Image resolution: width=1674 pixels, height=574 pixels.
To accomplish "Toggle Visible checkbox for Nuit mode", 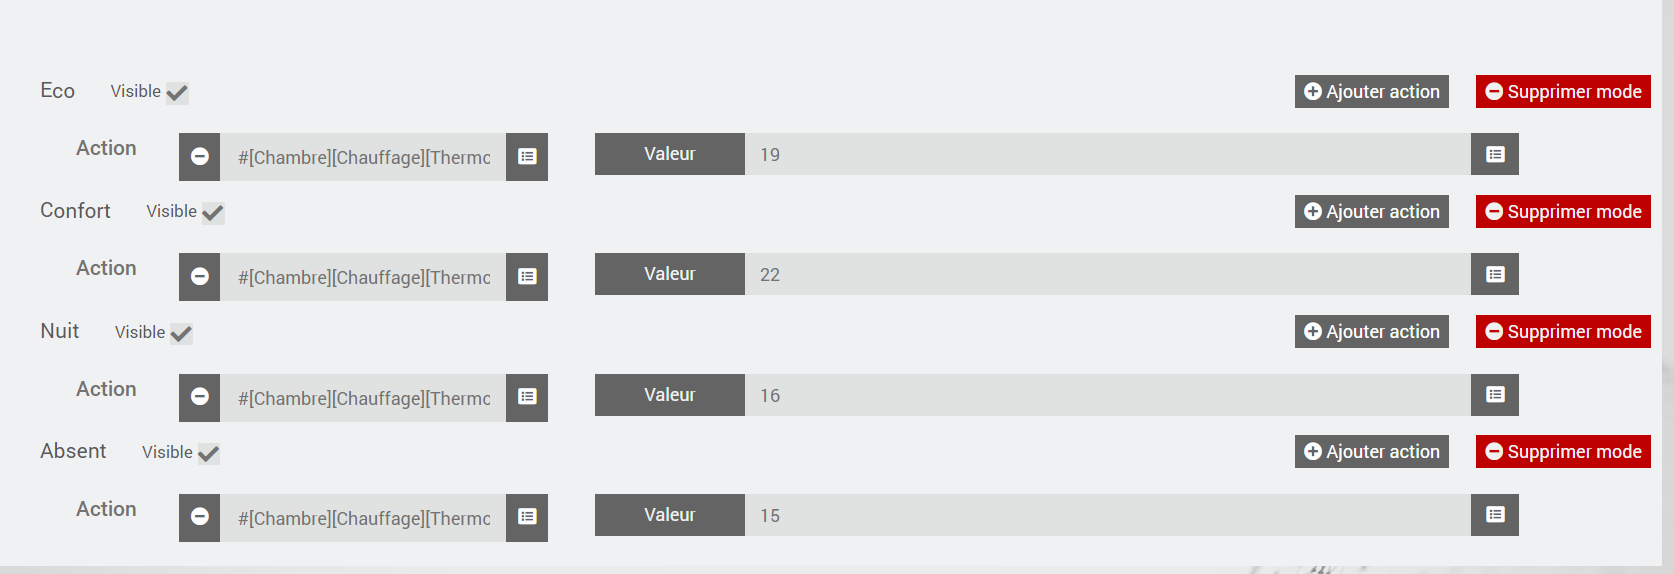I will click(x=181, y=334).
